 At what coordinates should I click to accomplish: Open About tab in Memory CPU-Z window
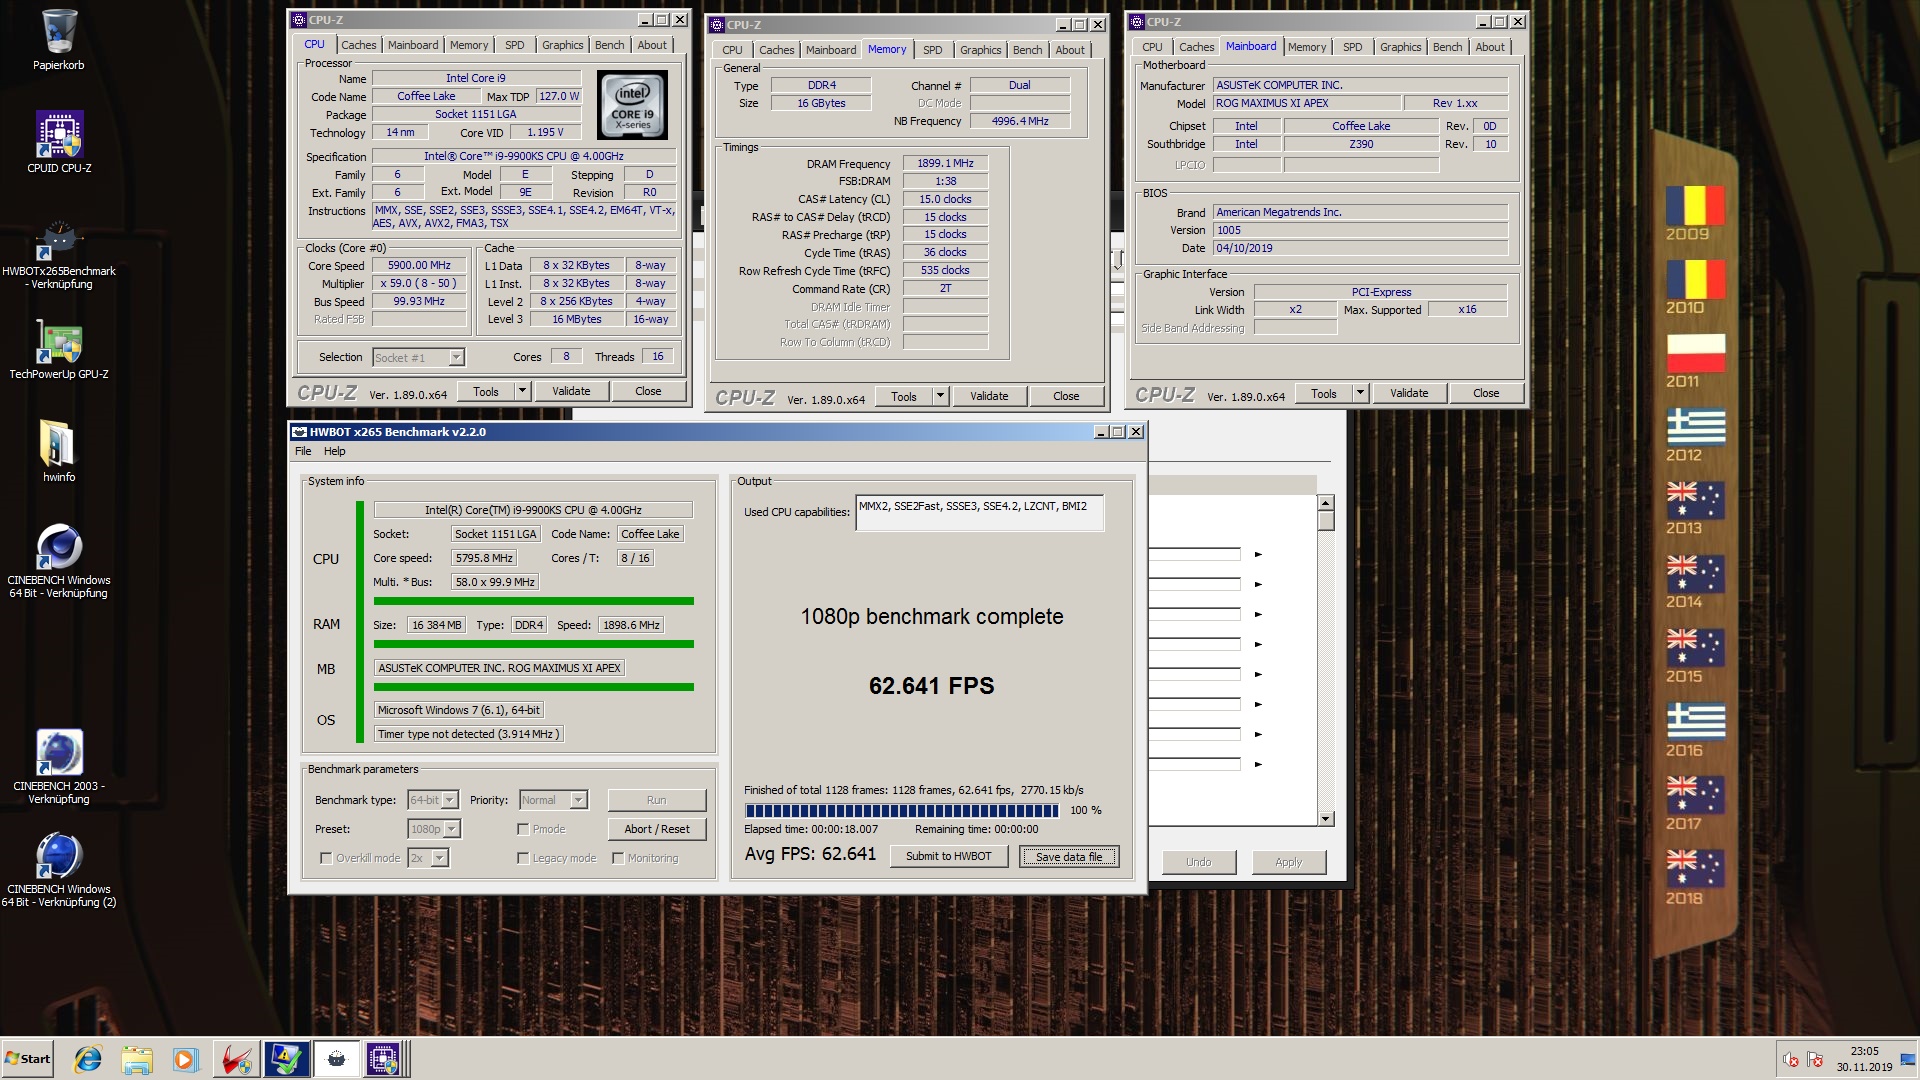[x=1070, y=50]
